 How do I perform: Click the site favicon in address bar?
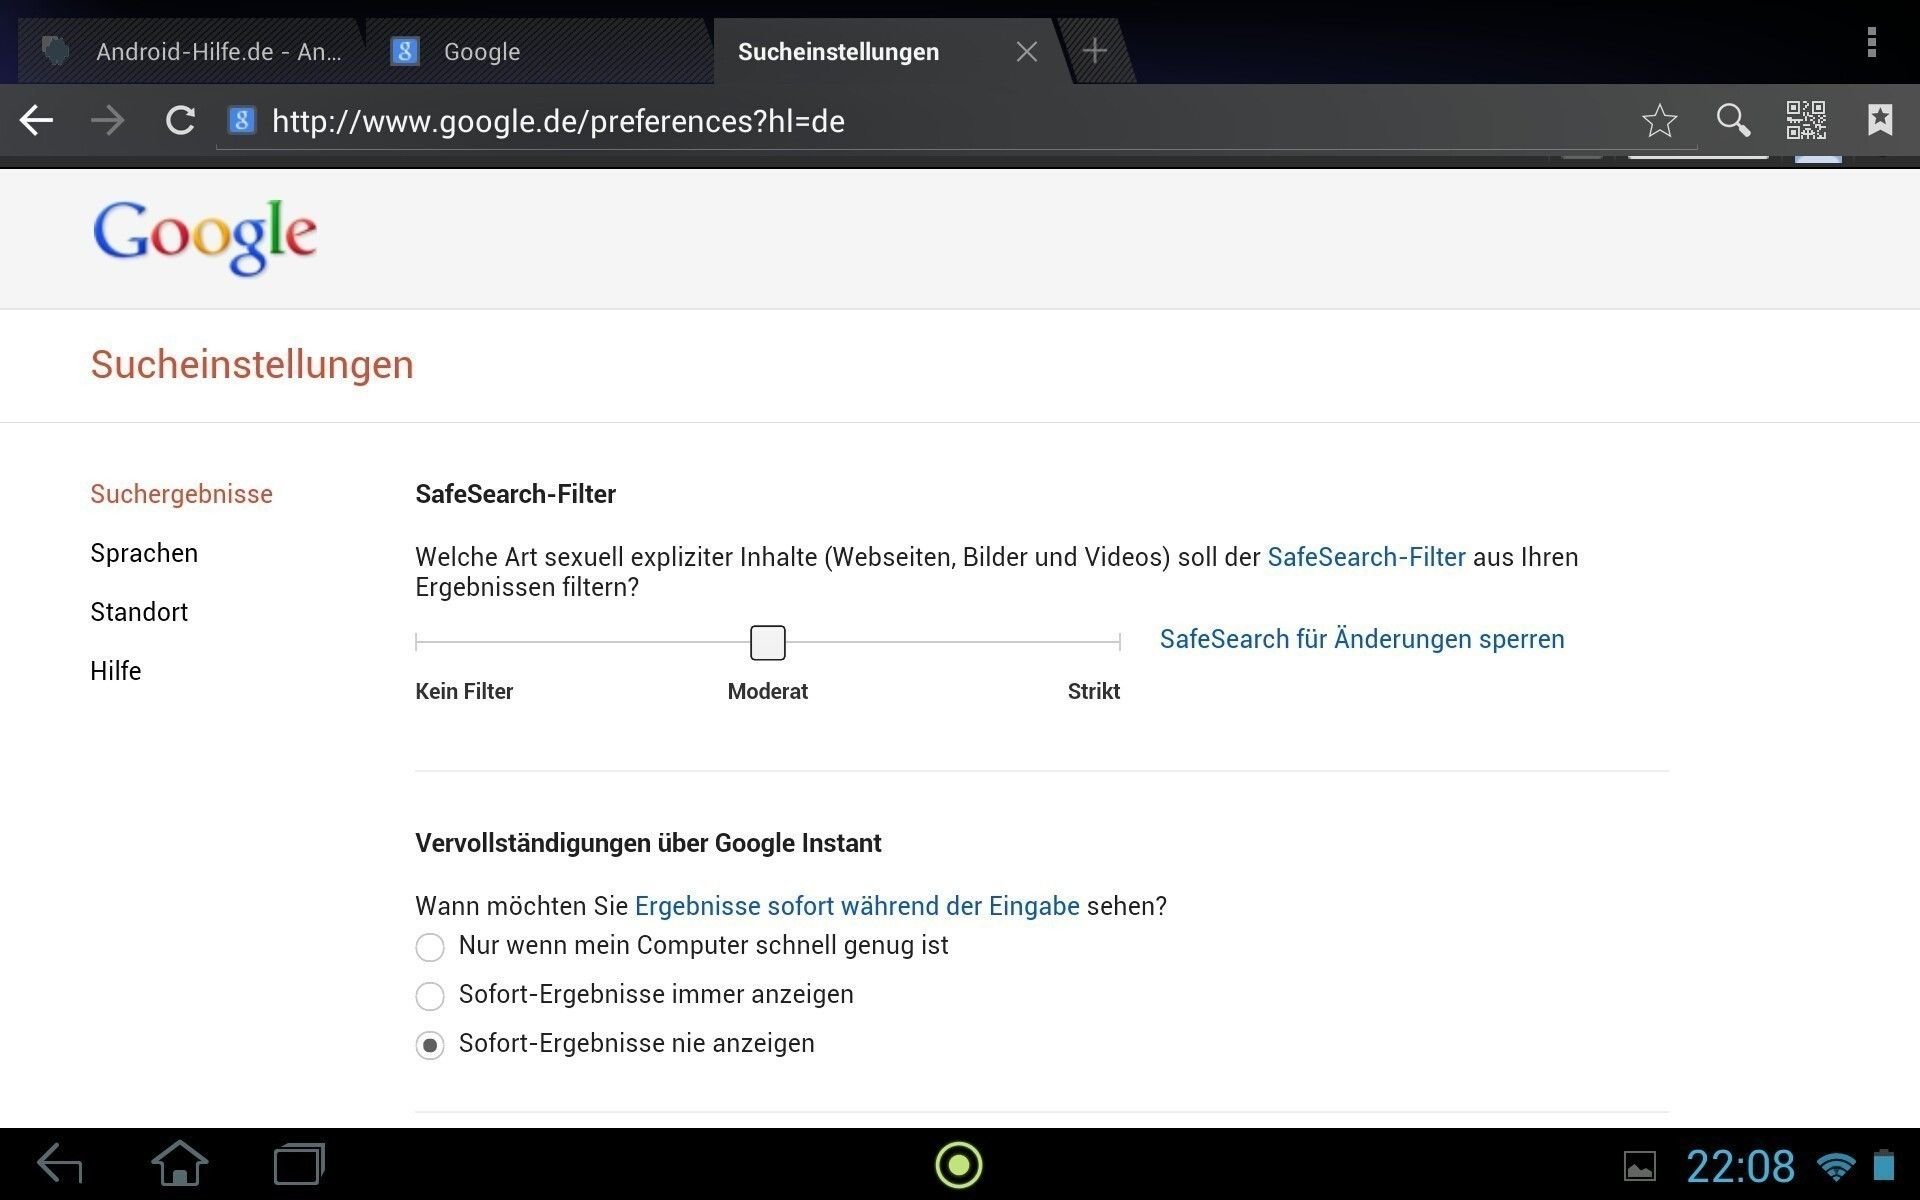pyautogui.click(x=242, y=121)
